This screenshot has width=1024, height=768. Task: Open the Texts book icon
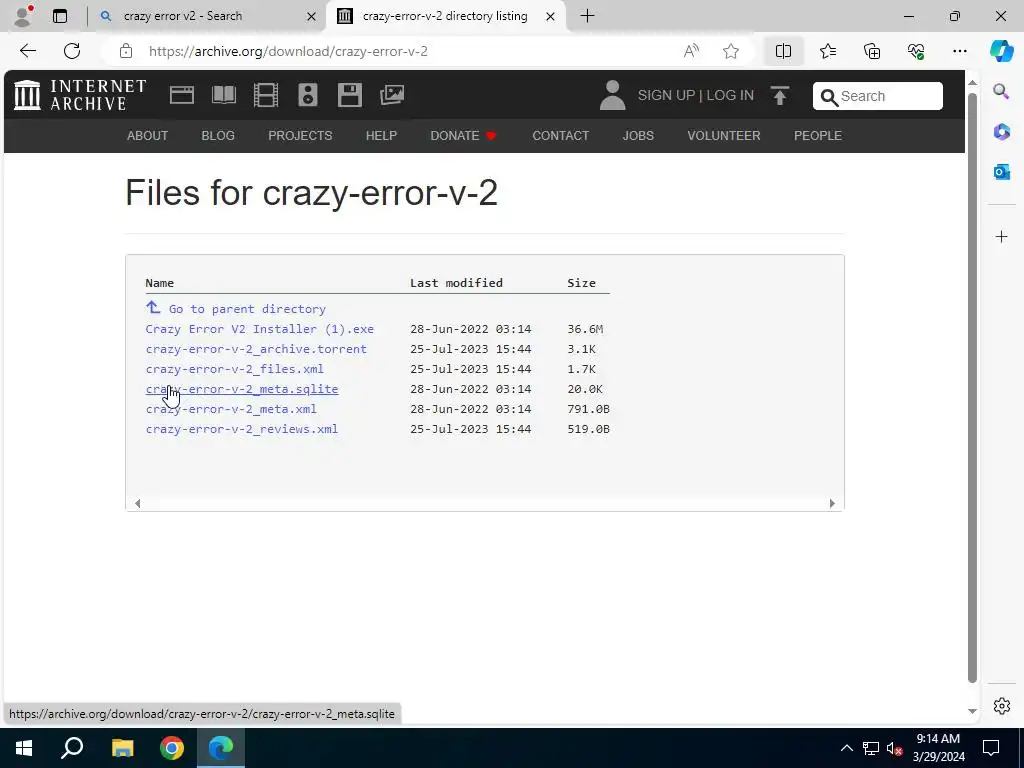click(x=224, y=95)
